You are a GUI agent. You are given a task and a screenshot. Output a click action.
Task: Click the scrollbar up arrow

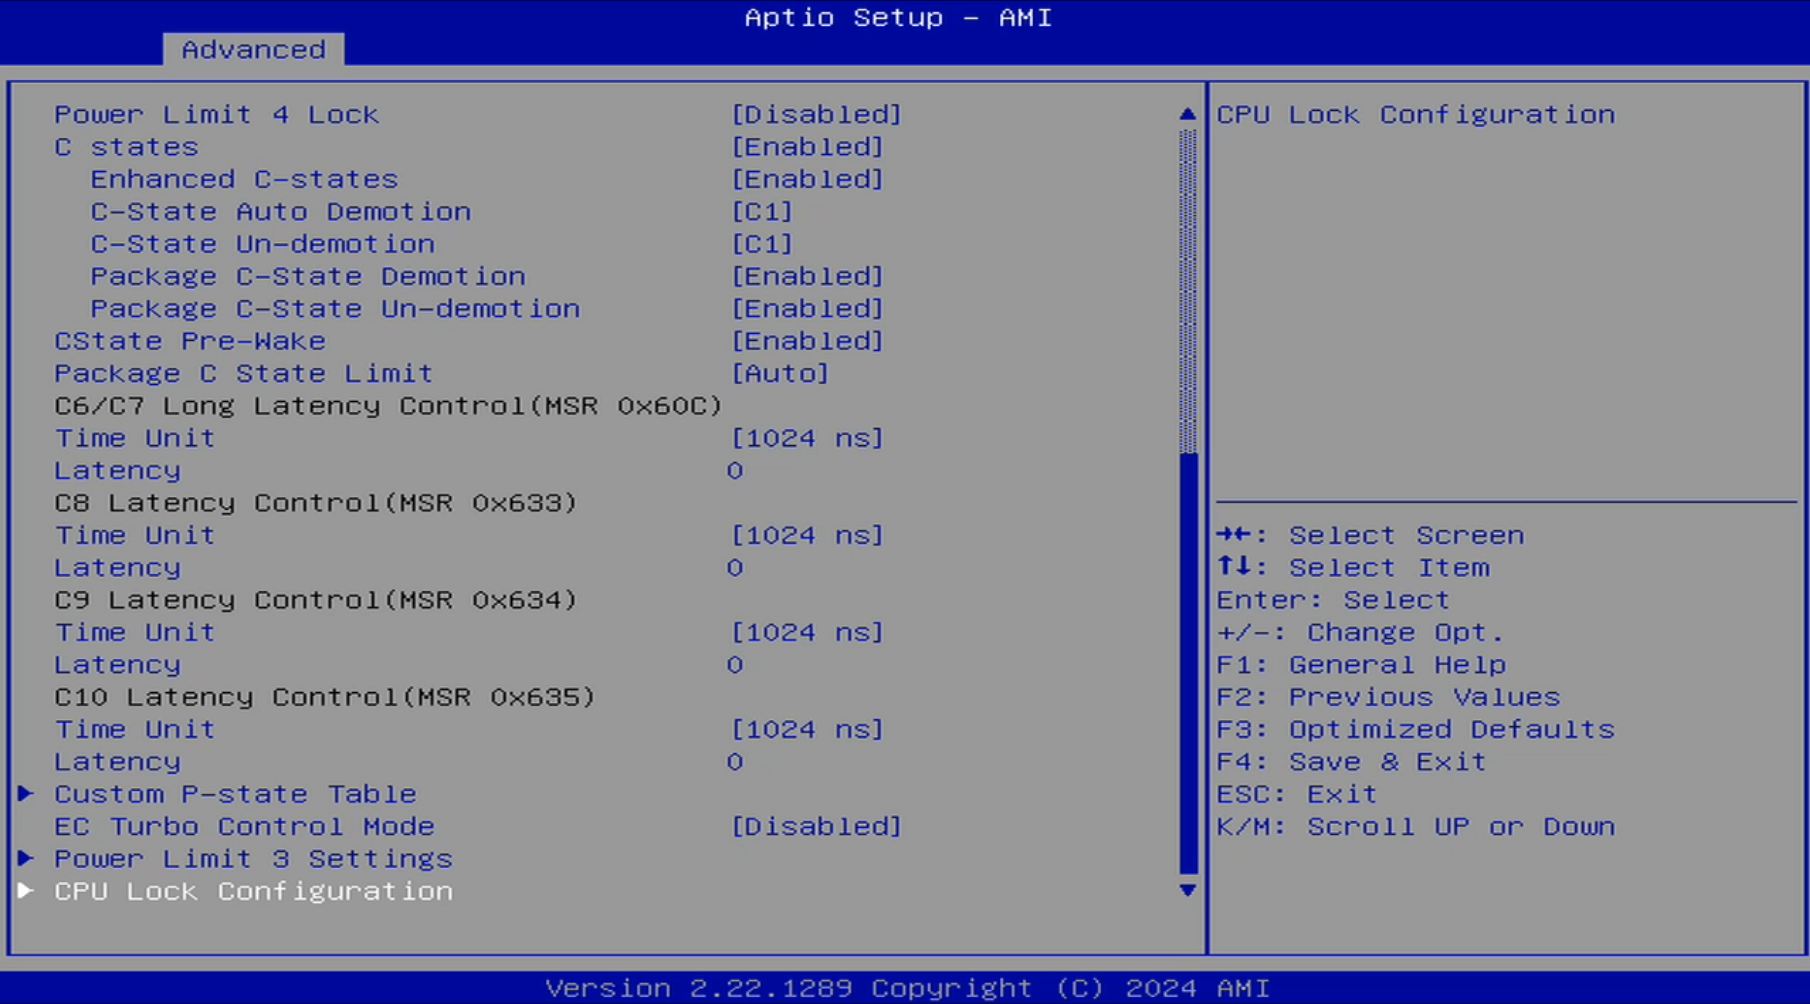(x=1187, y=115)
